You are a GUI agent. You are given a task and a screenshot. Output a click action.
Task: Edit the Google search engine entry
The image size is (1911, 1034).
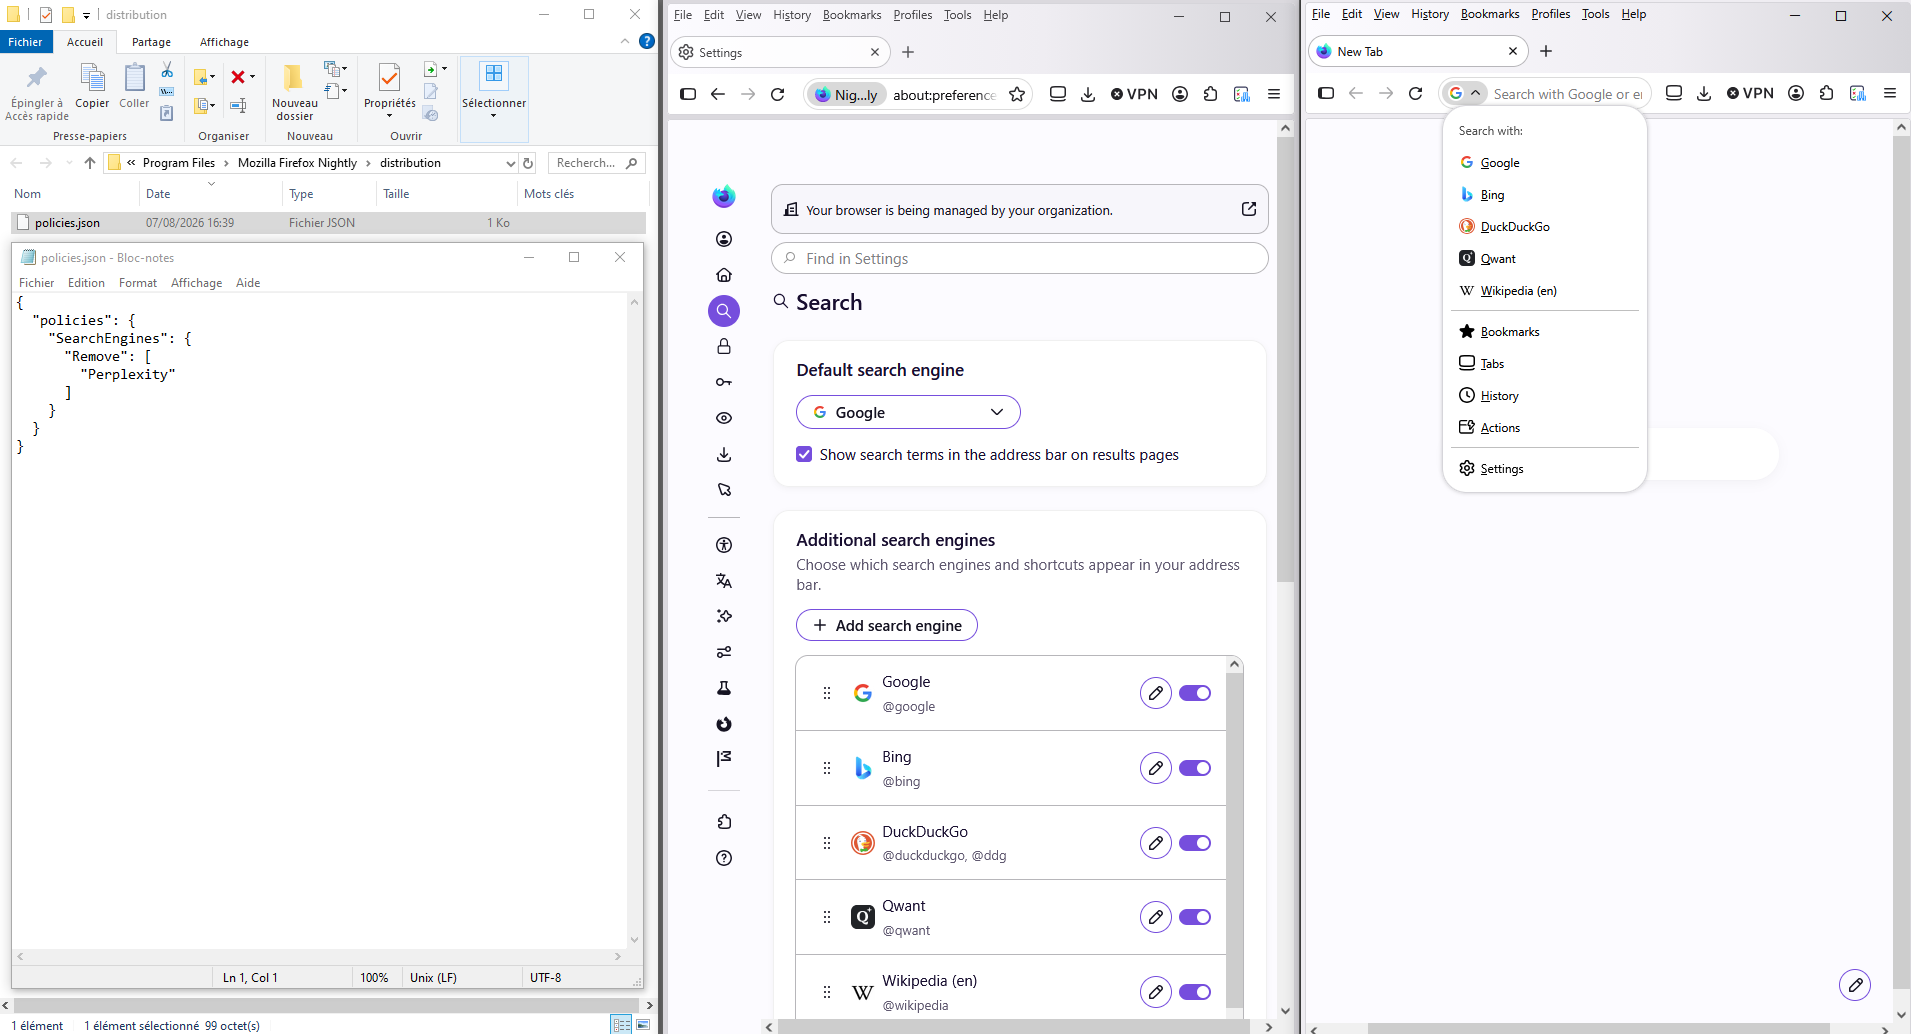[1156, 693]
